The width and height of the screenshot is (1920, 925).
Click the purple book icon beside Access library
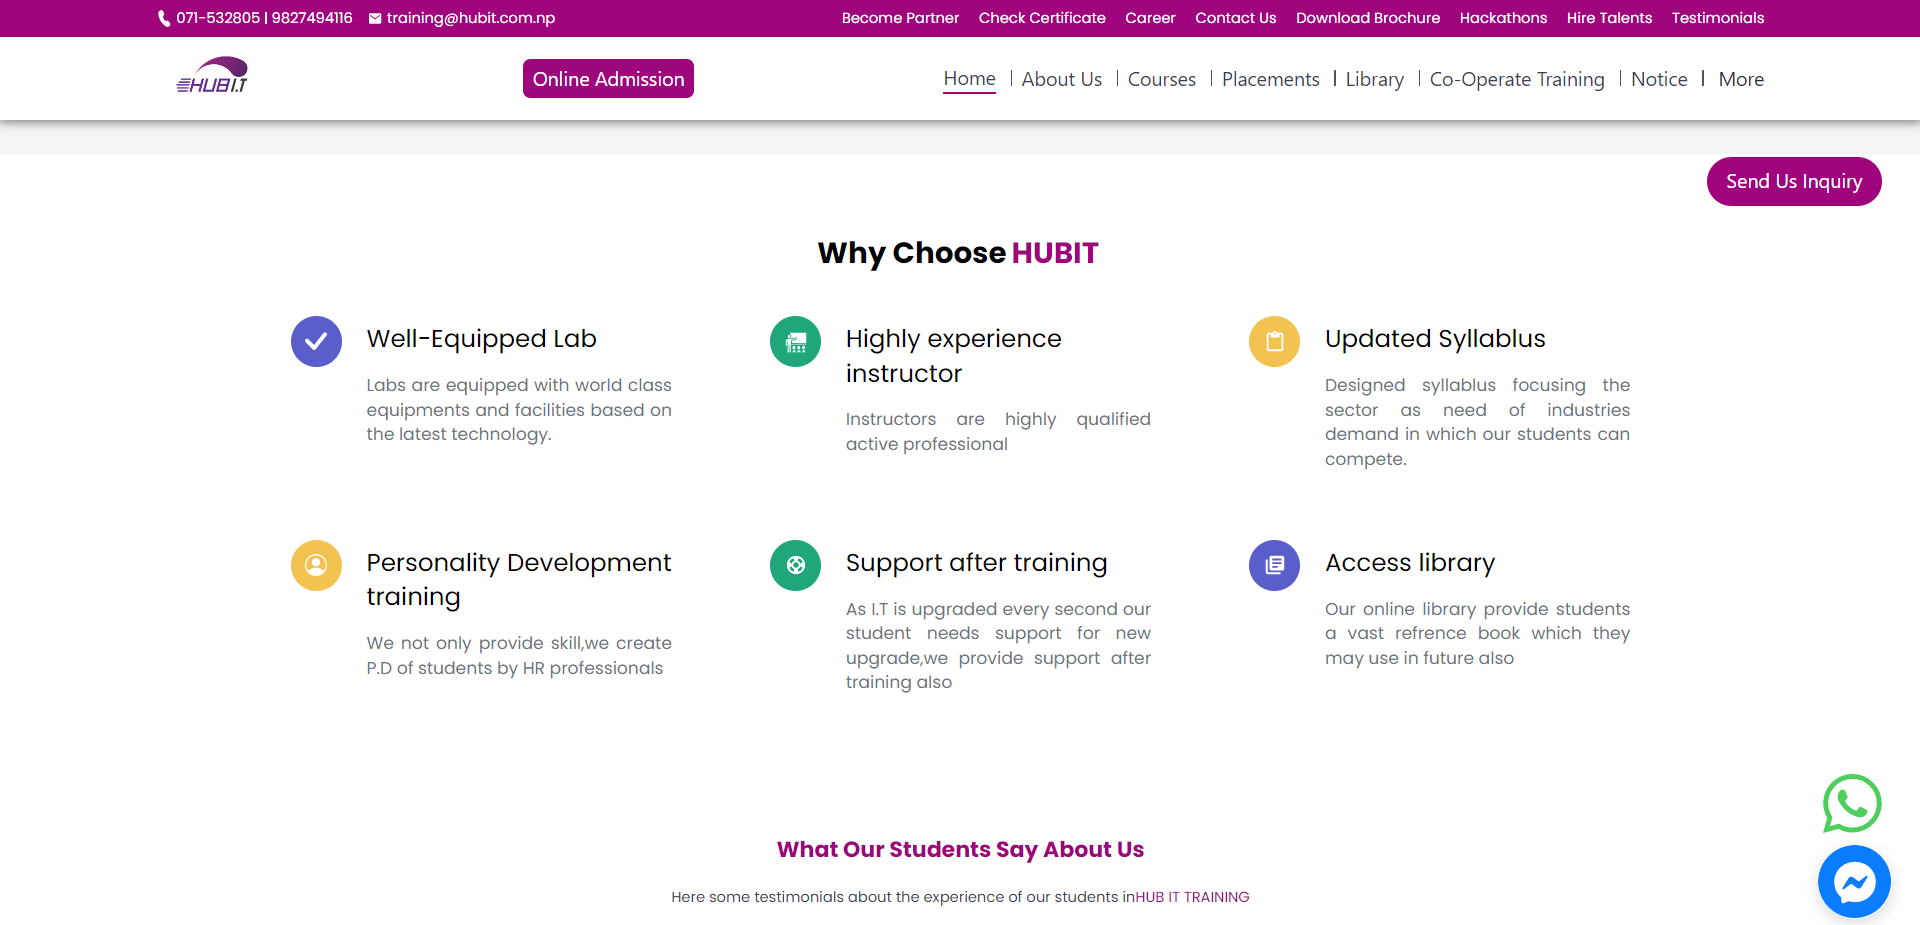pos(1274,565)
